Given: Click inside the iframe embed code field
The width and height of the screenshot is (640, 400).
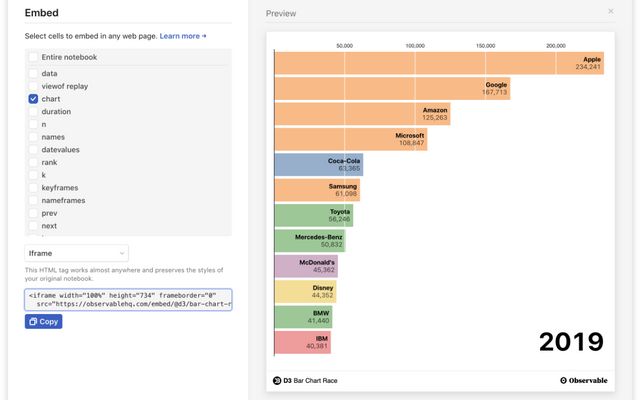Looking at the screenshot, I should pos(128,300).
